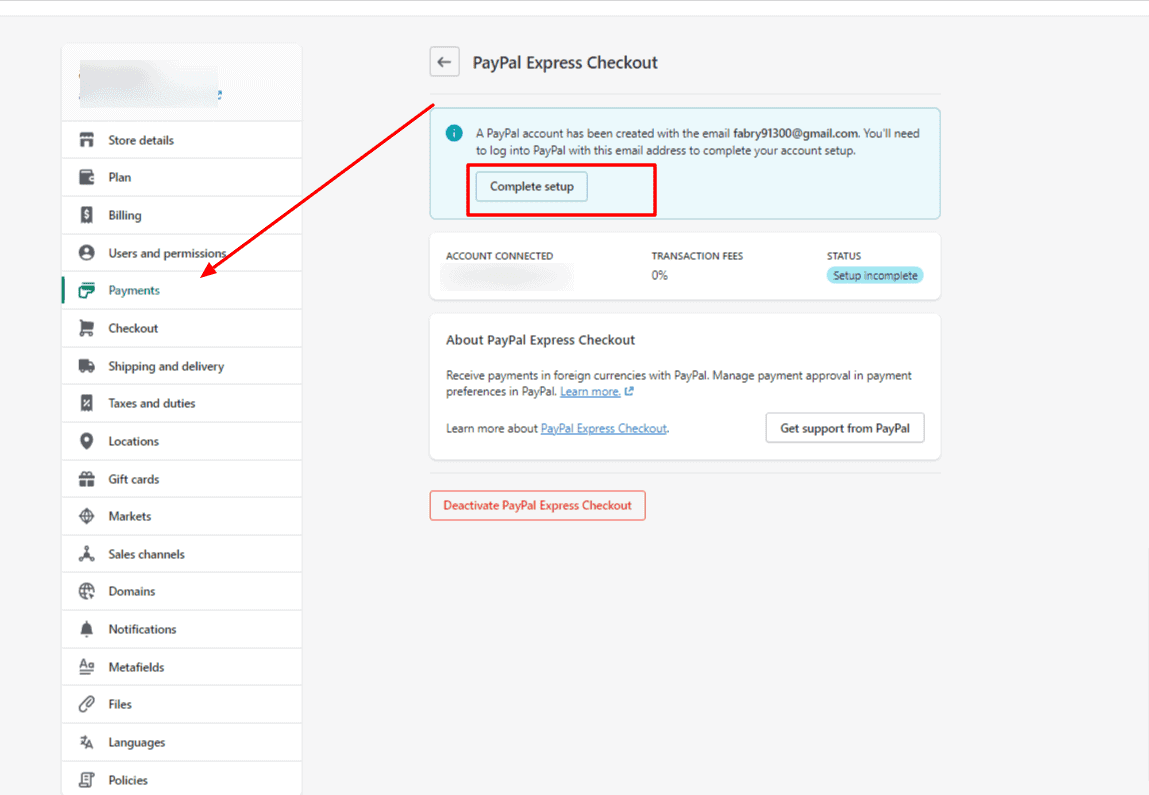Click the Setup incomplete status badge
1149x795 pixels.
(875, 275)
